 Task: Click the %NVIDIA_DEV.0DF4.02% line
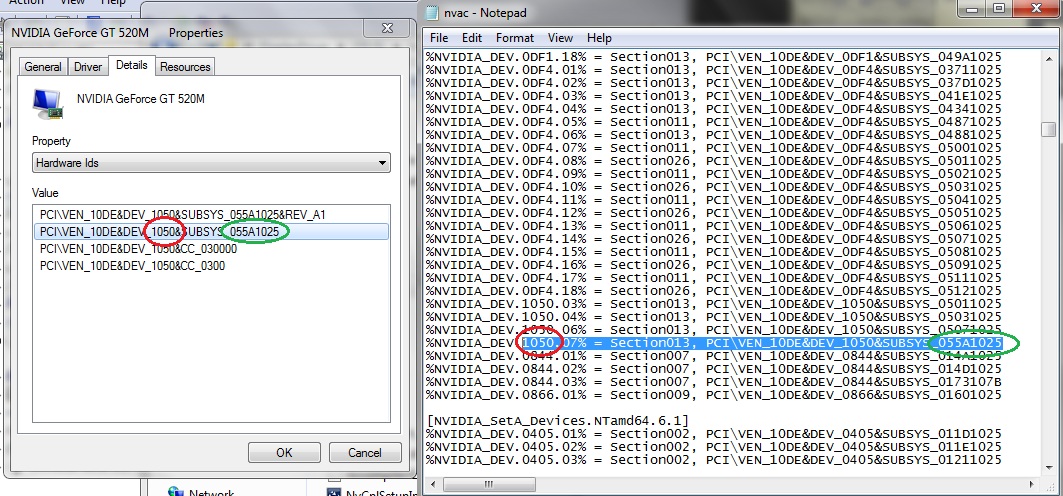[715, 83]
